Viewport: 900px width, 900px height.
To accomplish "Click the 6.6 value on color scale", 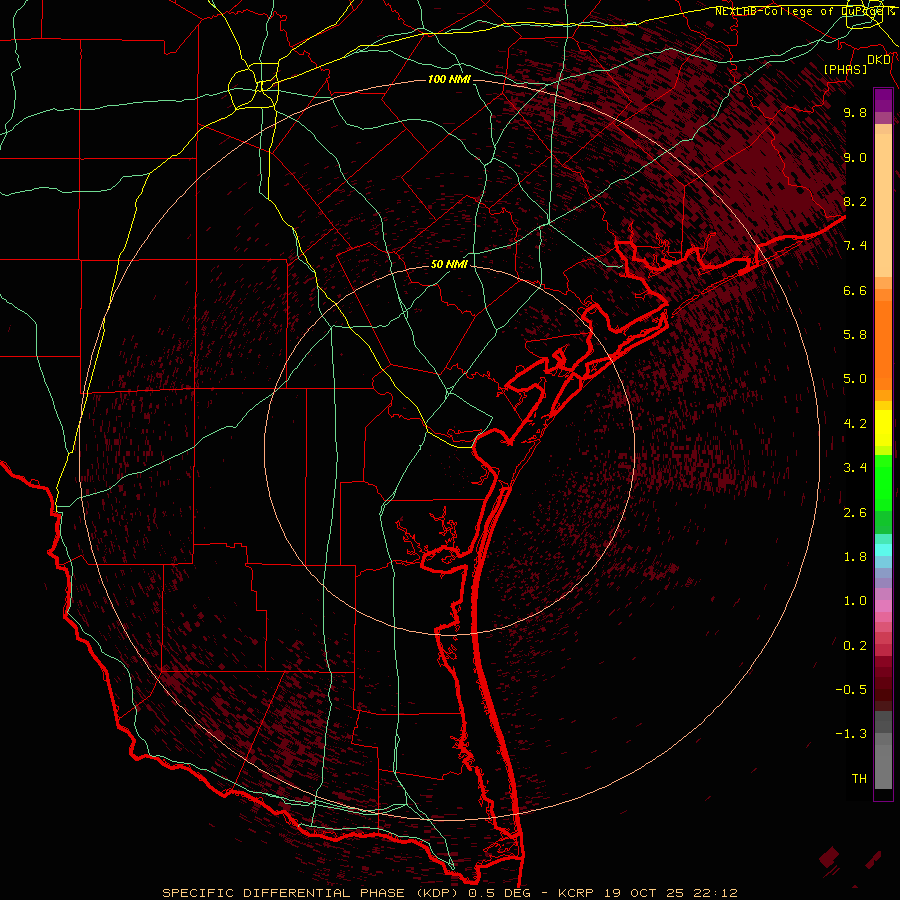I will tap(855, 290).
